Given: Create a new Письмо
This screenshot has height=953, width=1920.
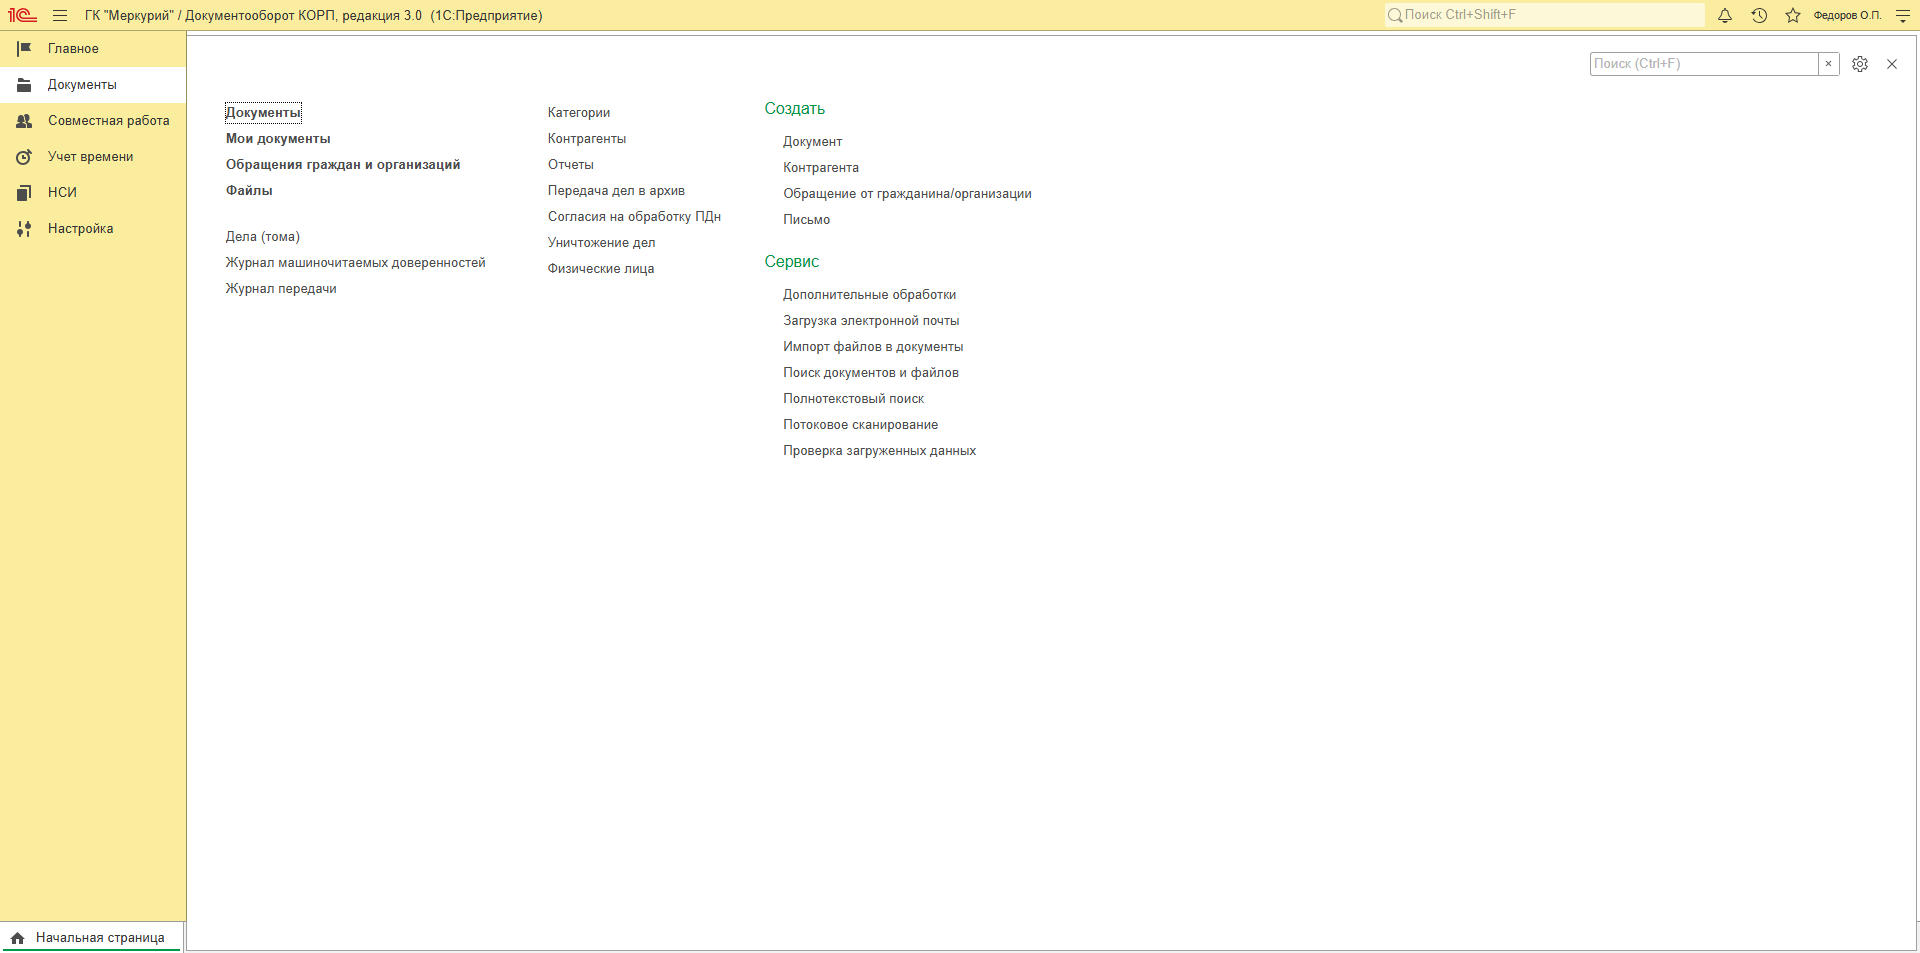Looking at the screenshot, I should [x=806, y=220].
